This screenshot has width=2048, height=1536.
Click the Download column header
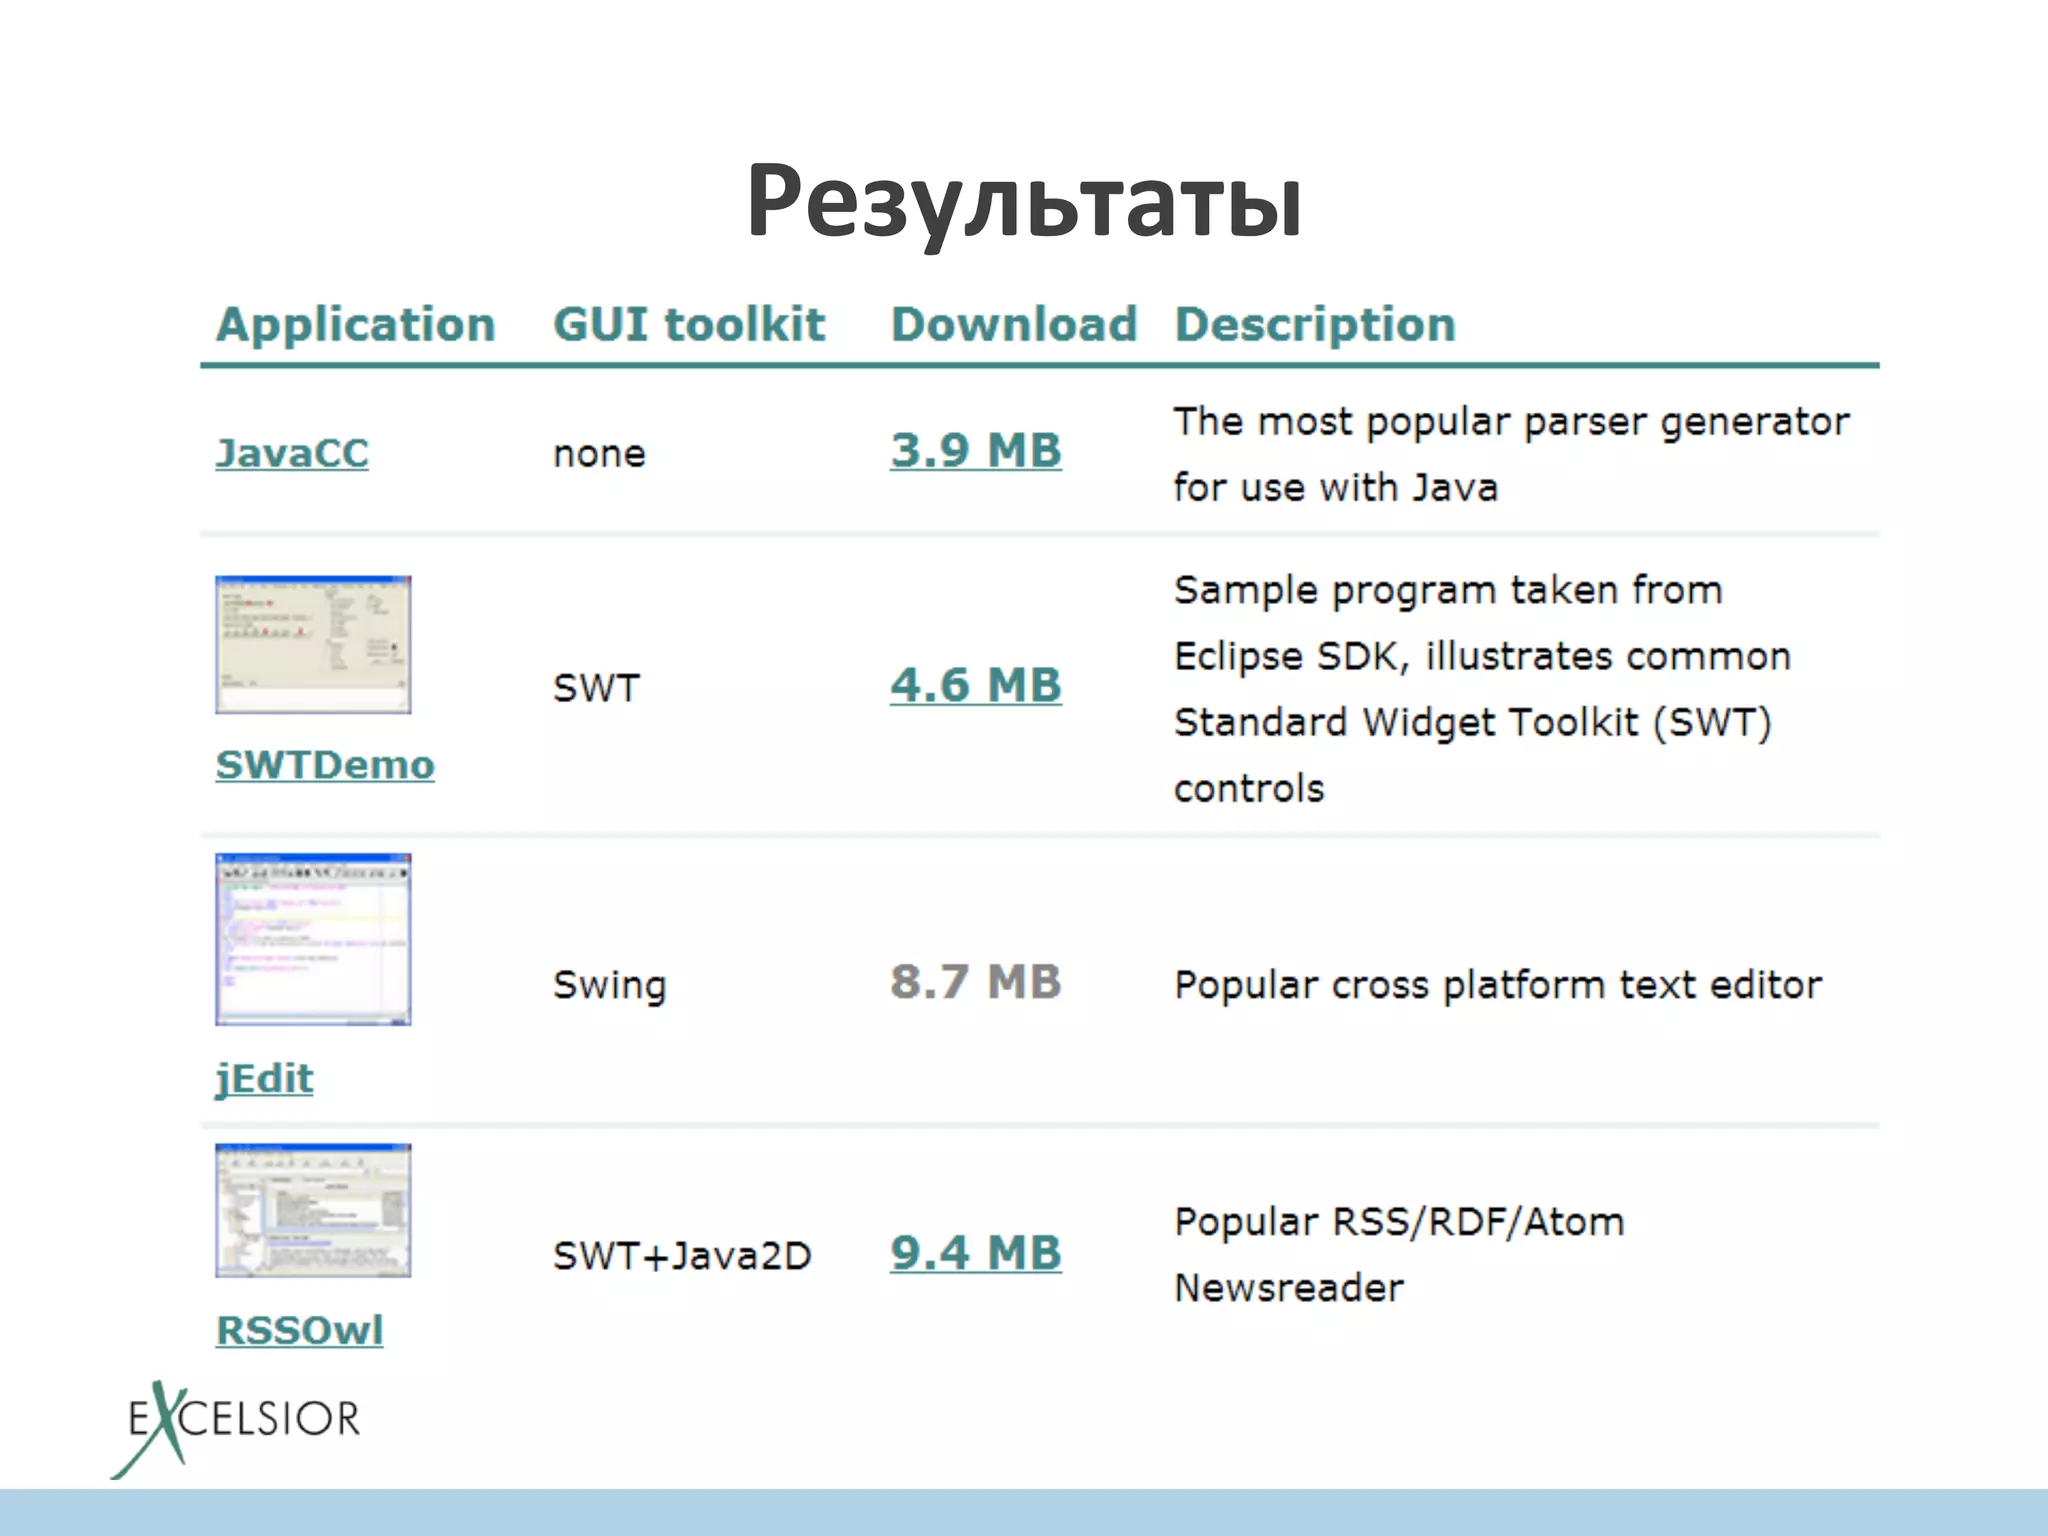point(1014,325)
